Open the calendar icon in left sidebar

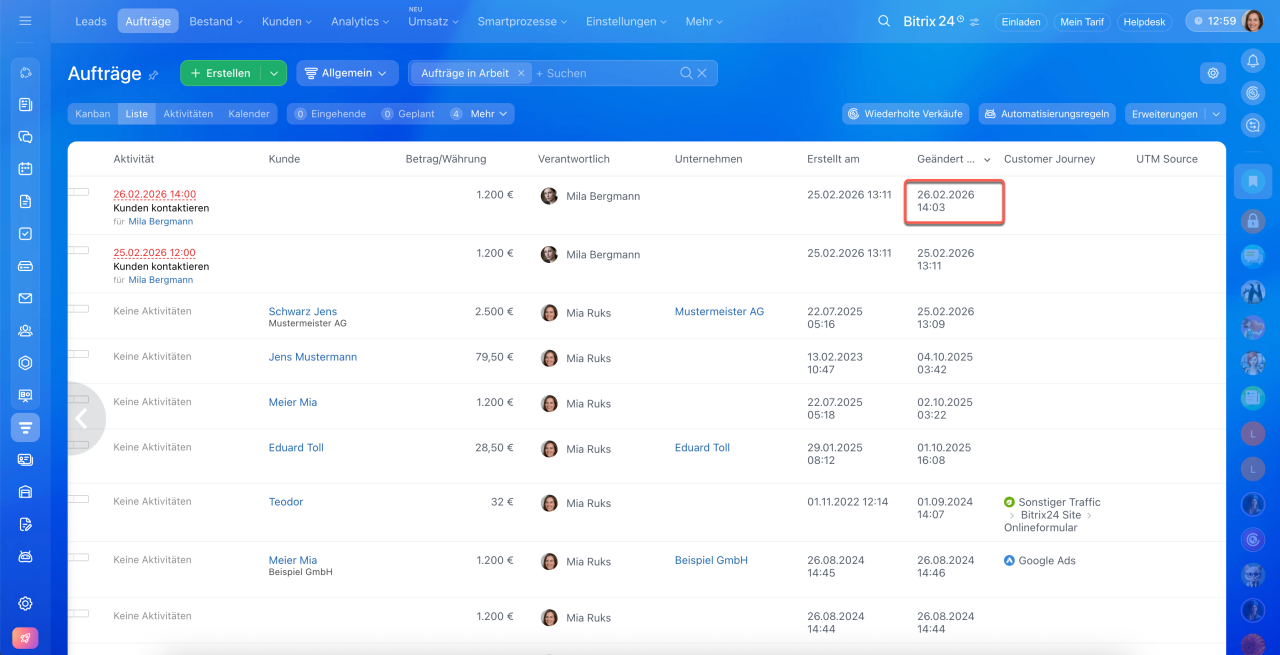click(x=26, y=169)
